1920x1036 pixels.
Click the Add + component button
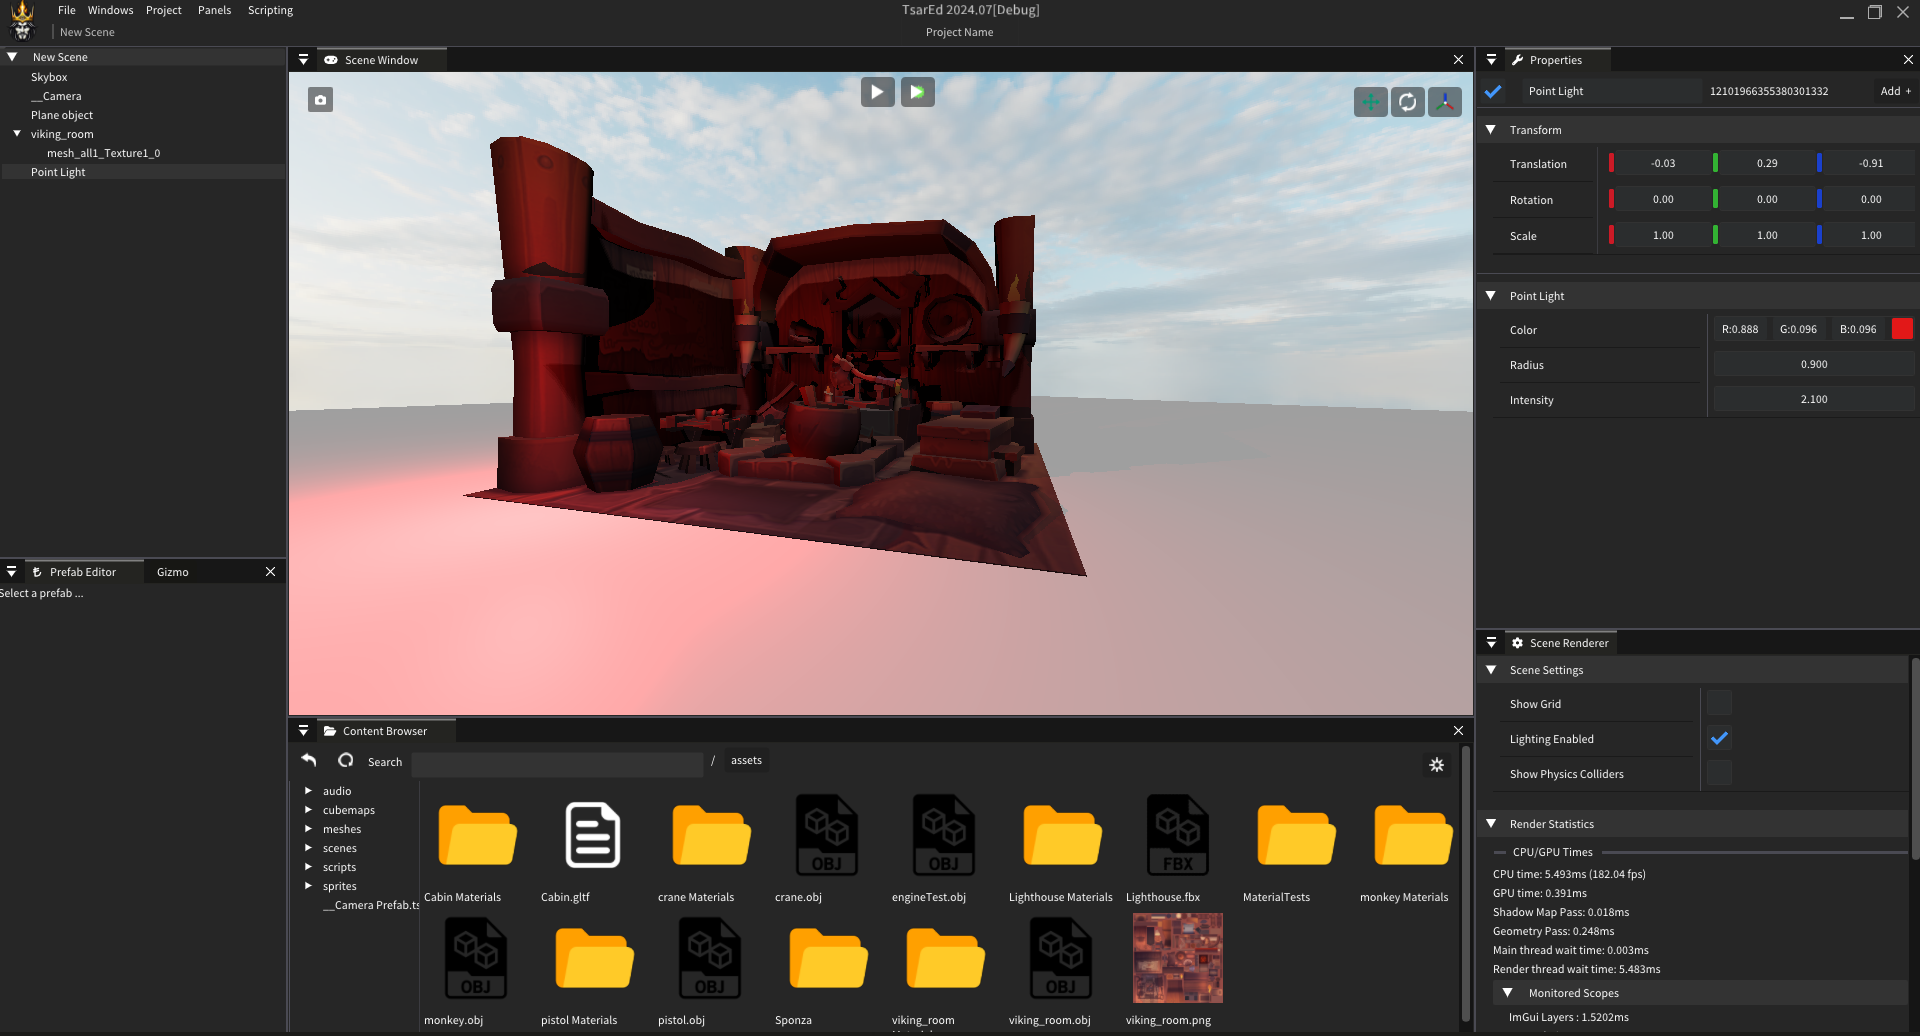1894,91
